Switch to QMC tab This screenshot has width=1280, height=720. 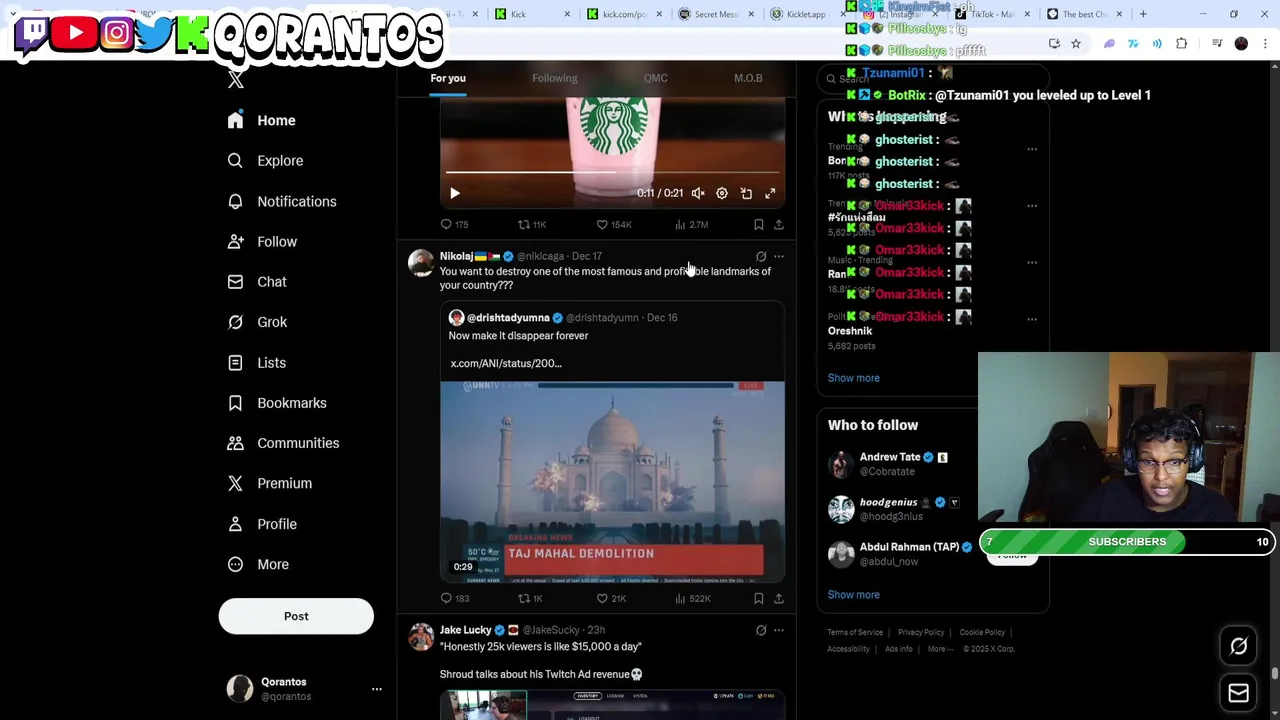pos(655,78)
